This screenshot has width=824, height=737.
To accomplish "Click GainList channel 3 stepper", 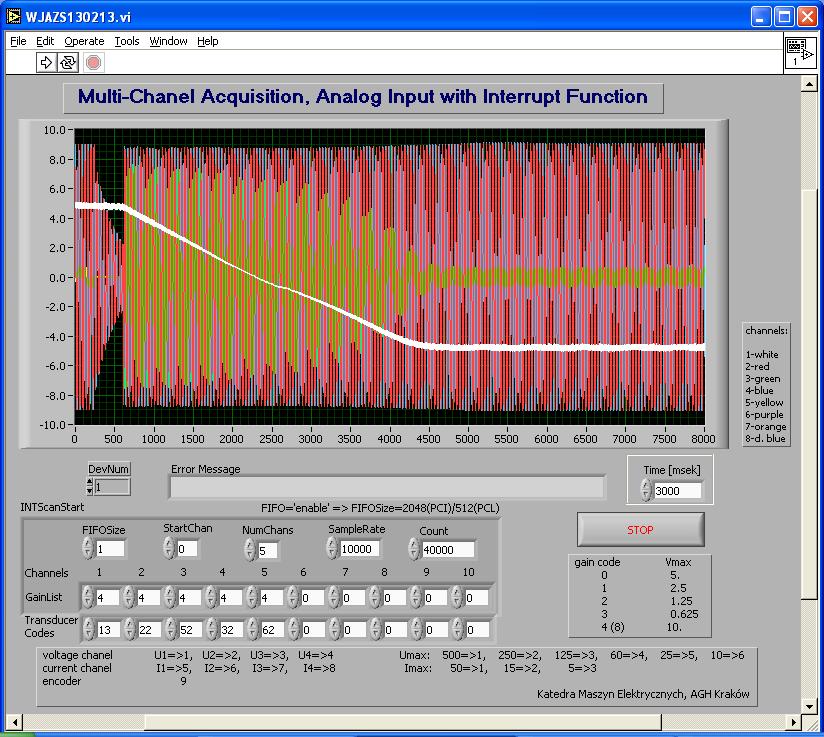I will pos(170,597).
